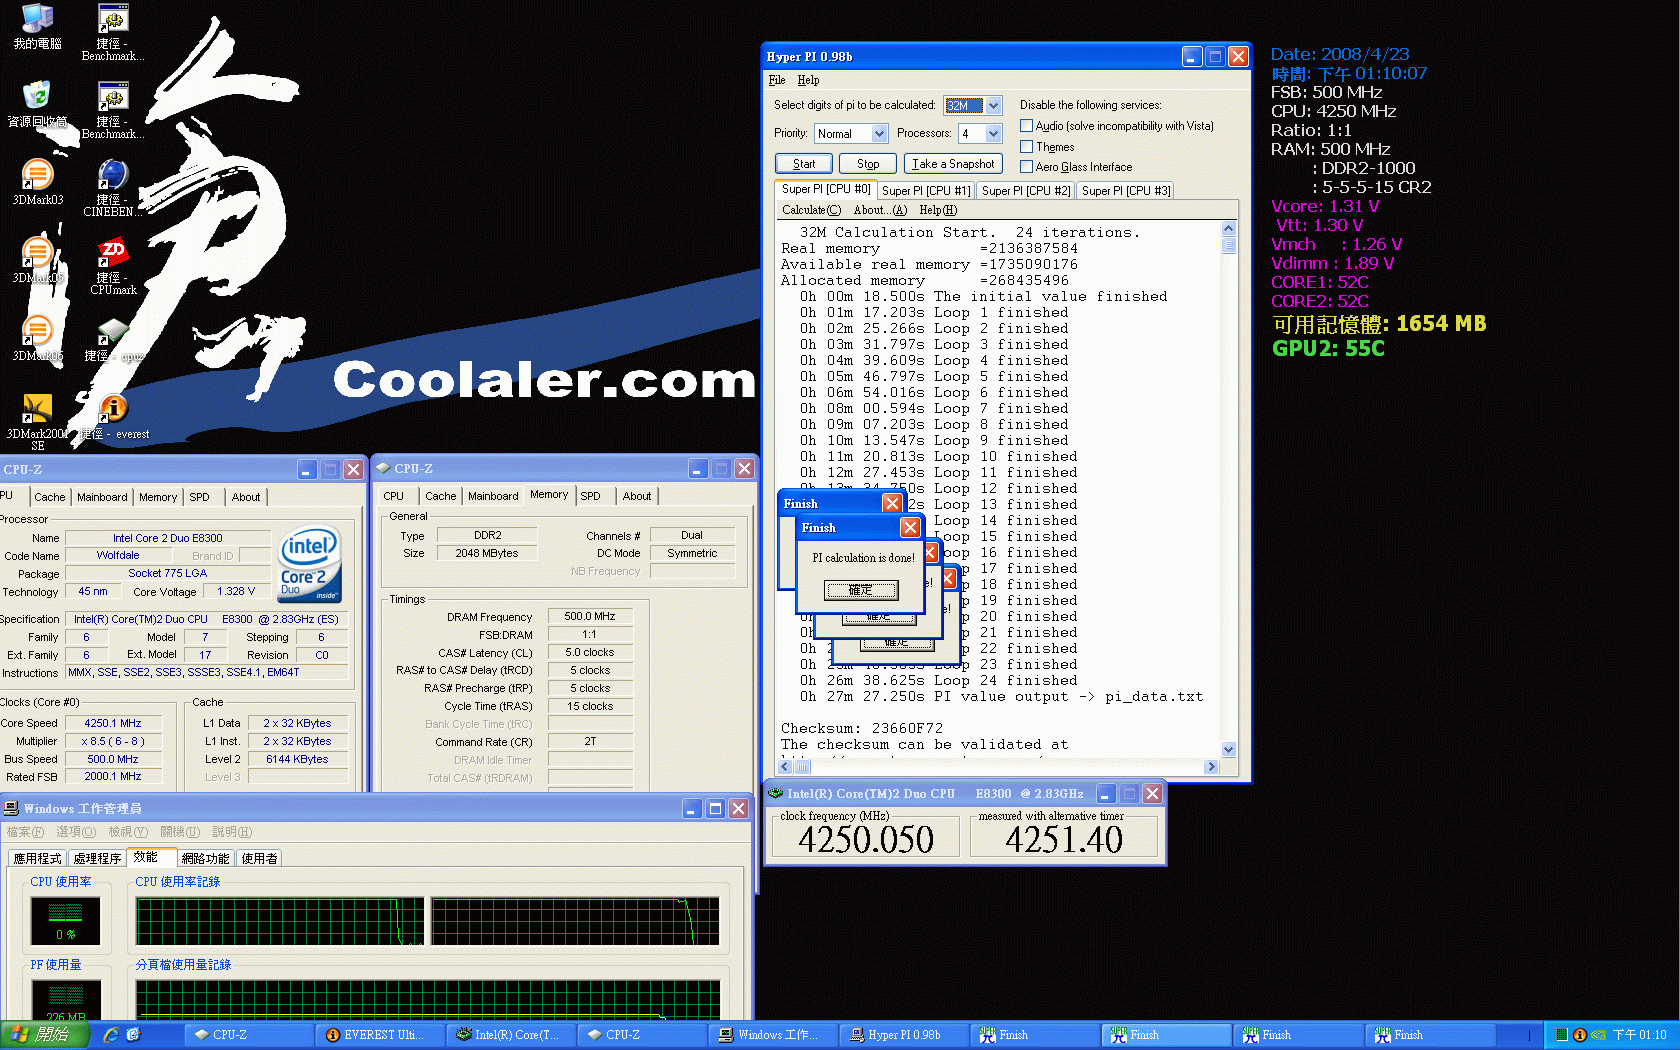
Task: Select the Super PI [CPU #3] tab
Action: point(1126,191)
